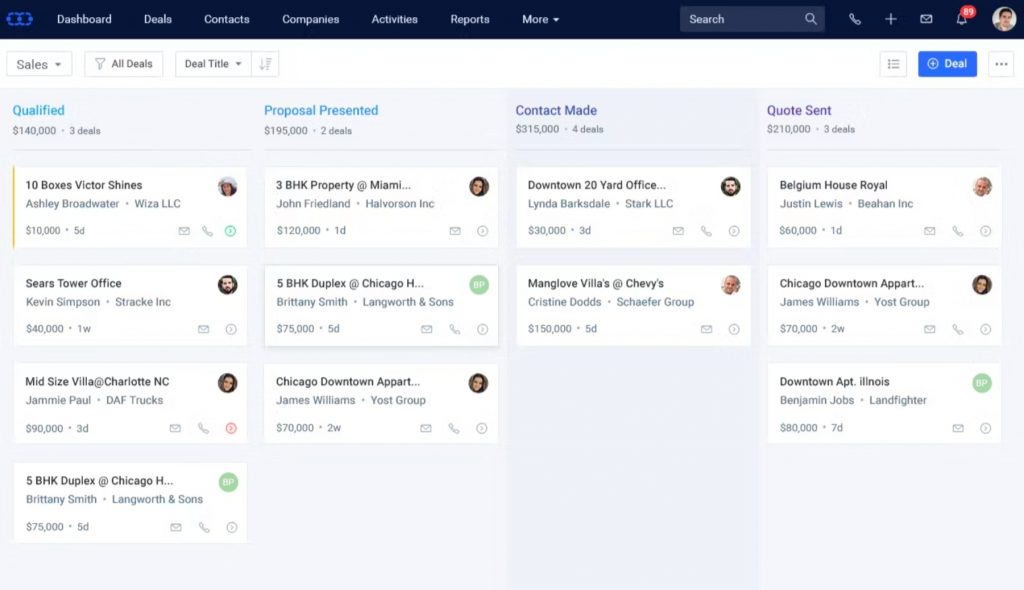Open the Sears Tower Office deal title
Screen dimensions: 1024x590
[73, 283]
